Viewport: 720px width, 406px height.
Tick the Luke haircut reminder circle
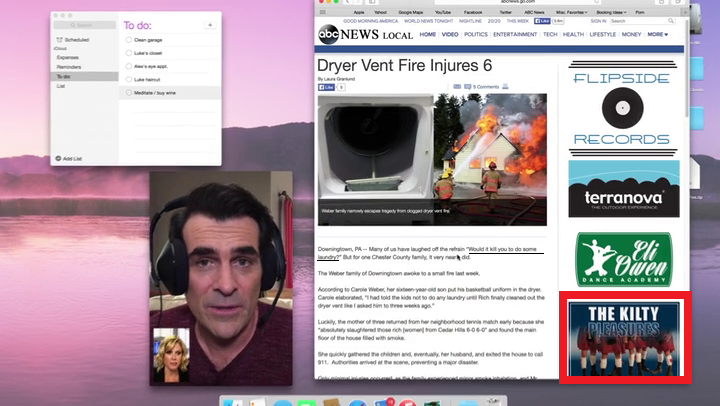tap(129, 79)
